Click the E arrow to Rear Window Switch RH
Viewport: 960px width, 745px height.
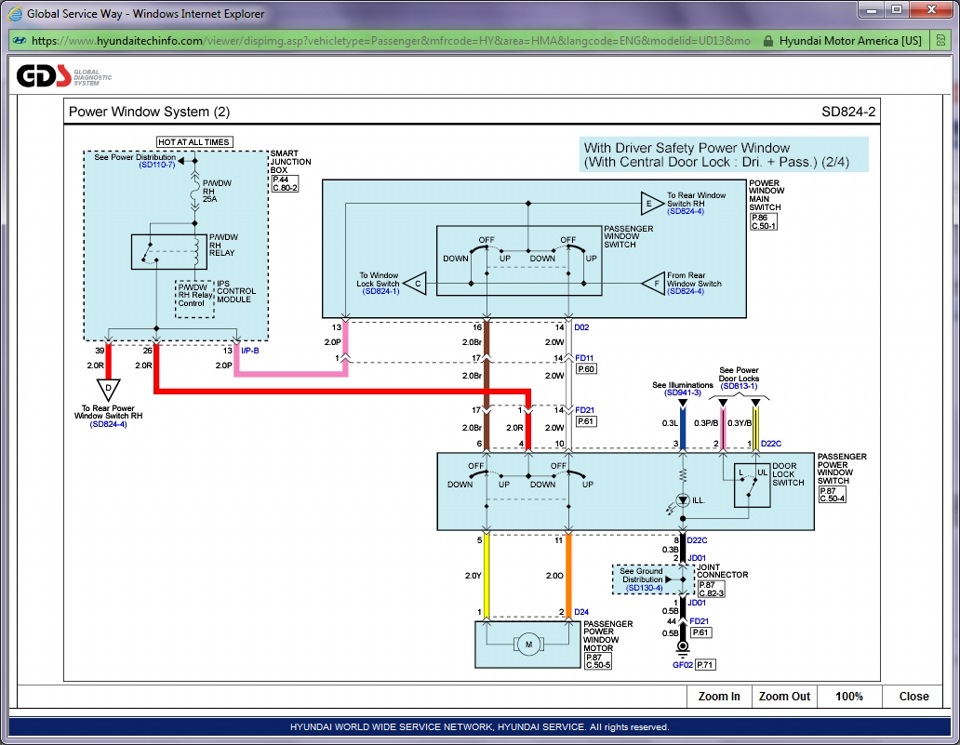[x=651, y=203]
